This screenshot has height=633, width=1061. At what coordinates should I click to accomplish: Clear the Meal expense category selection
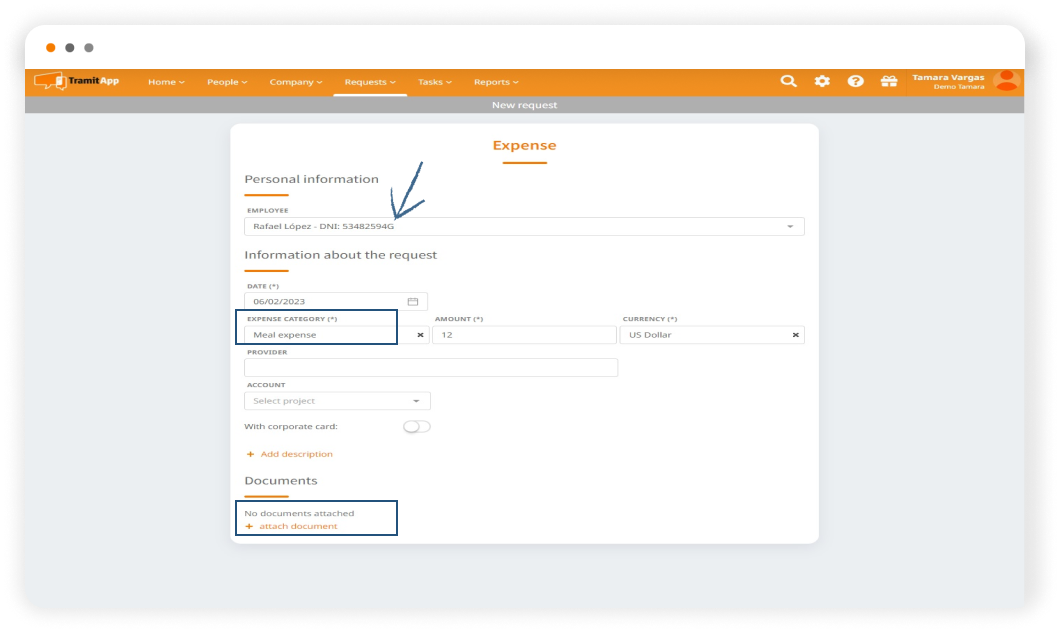pyautogui.click(x=420, y=335)
